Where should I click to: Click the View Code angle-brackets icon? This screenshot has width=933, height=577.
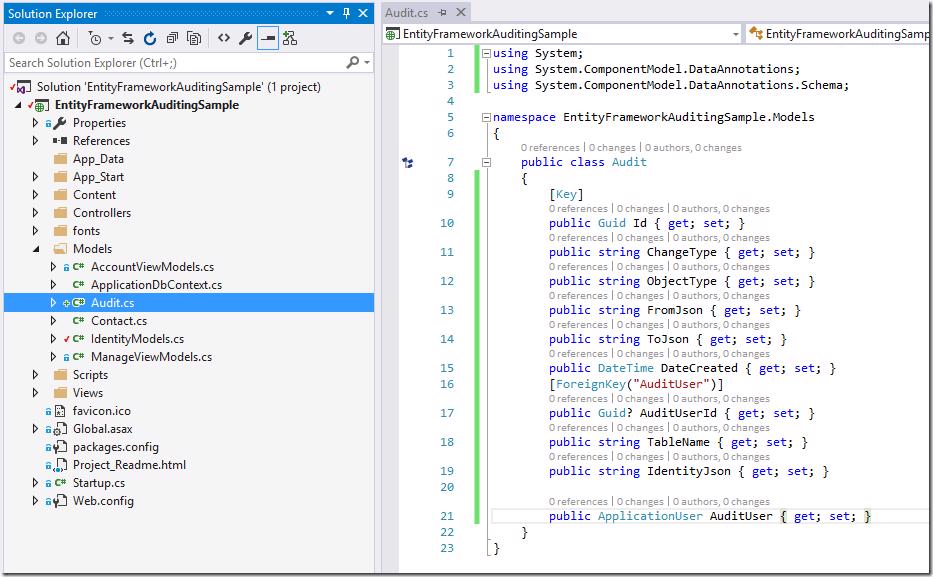(224, 38)
